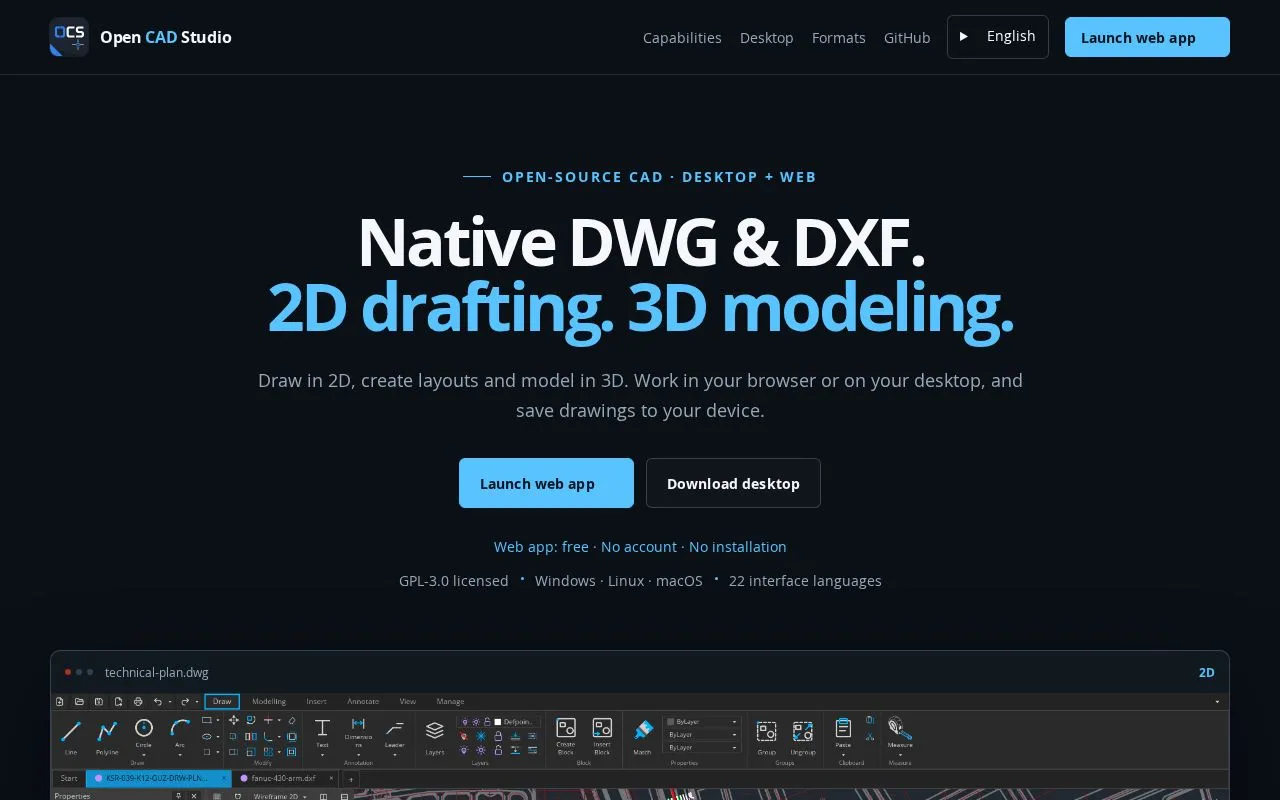This screenshot has width=1280, height=800.
Task: Go to the Formats navigation link
Action: (839, 38)
